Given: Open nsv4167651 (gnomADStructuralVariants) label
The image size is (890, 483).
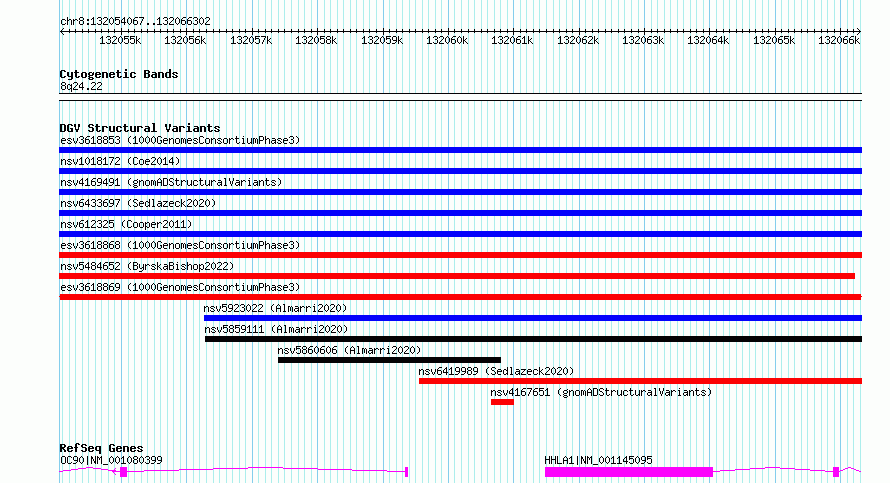Looking at the screenshot, I should click(x=601, y=392).
